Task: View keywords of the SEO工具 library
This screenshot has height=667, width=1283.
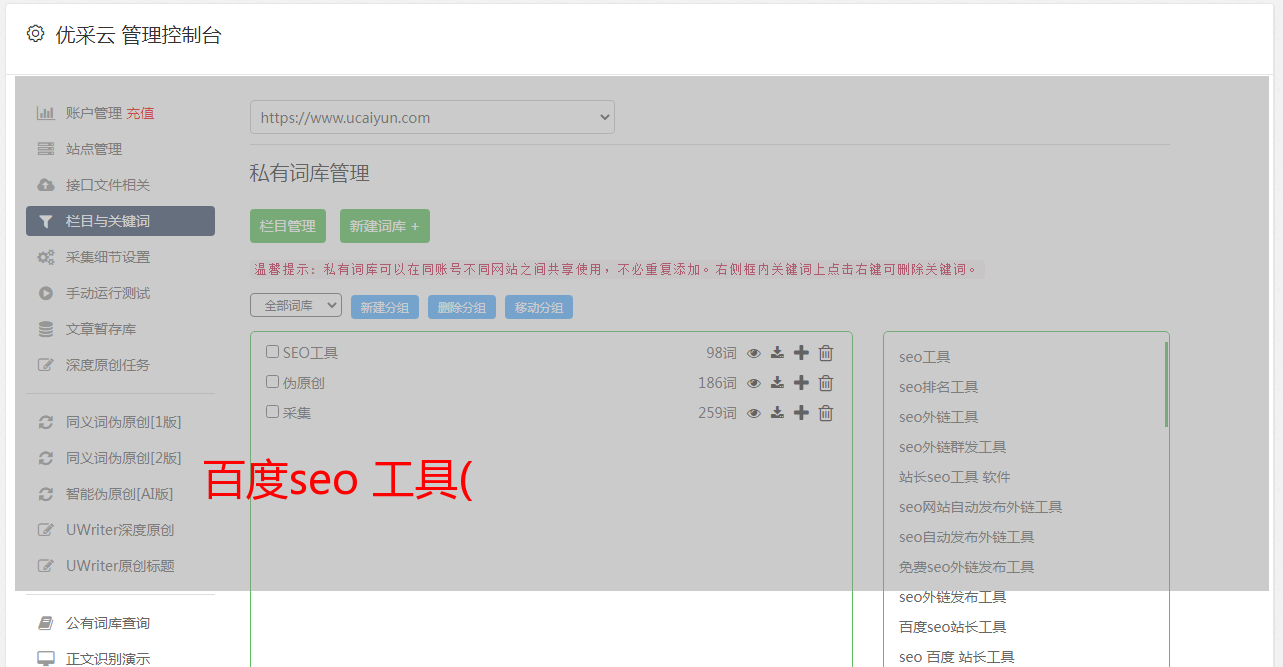Action: 754,353
